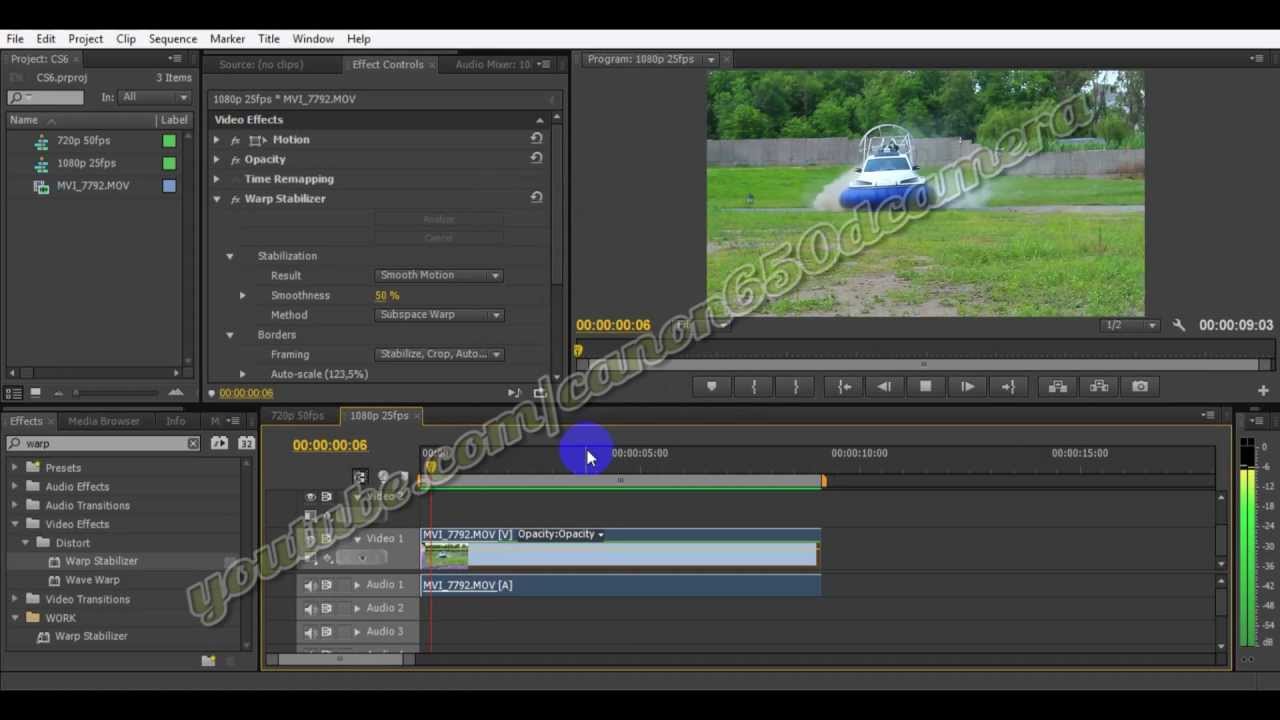Reset the Warp Stabilizer effect
The image size is (1280, 720).
click(536, 198)
